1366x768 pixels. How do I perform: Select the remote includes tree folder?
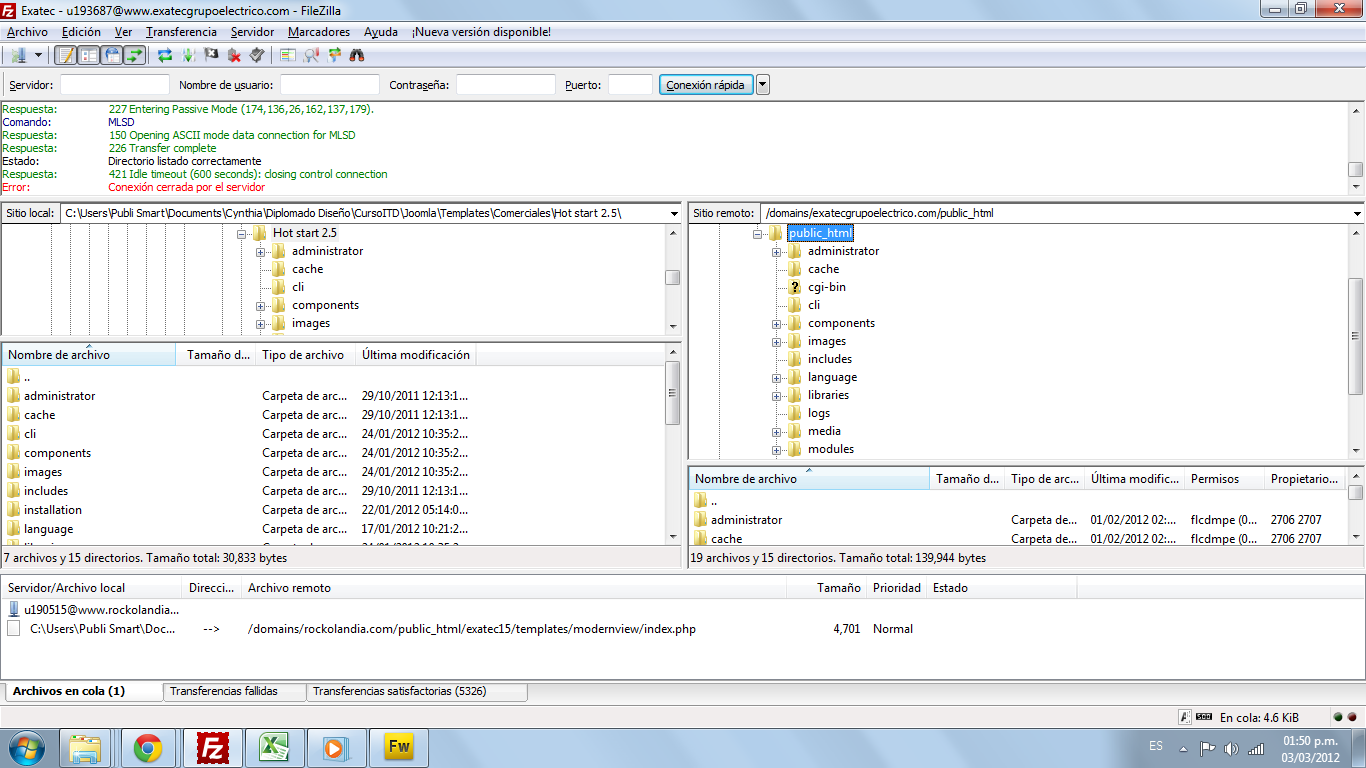(x=830, y=359)
